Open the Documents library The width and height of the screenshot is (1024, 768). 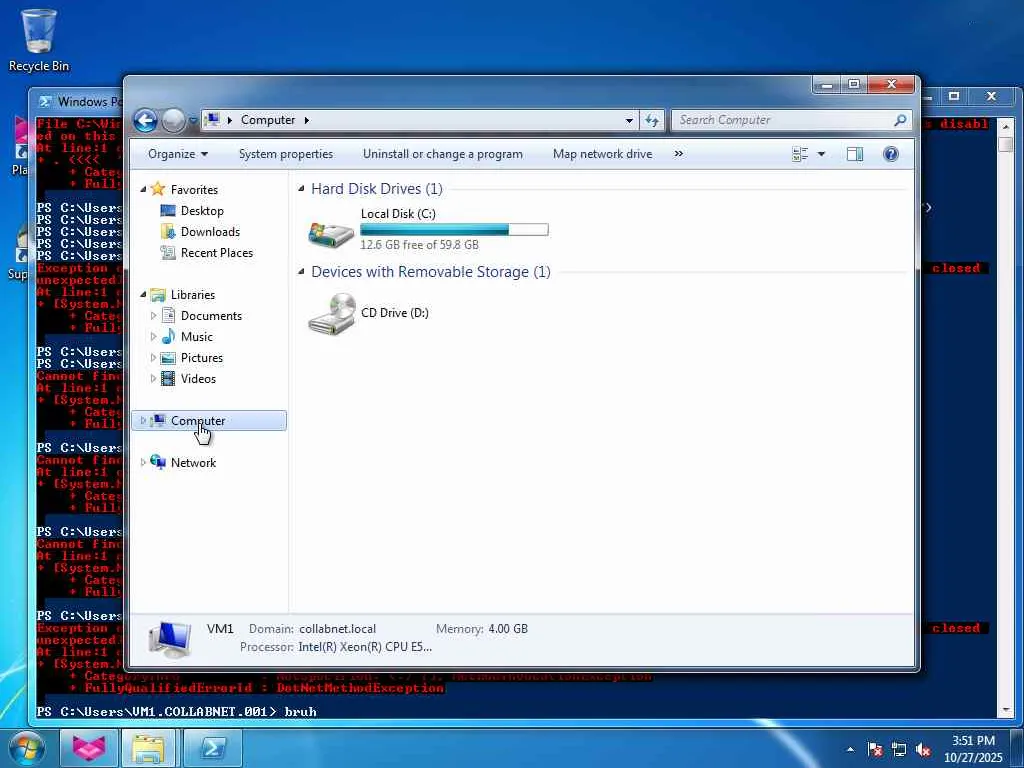[211, 316]
